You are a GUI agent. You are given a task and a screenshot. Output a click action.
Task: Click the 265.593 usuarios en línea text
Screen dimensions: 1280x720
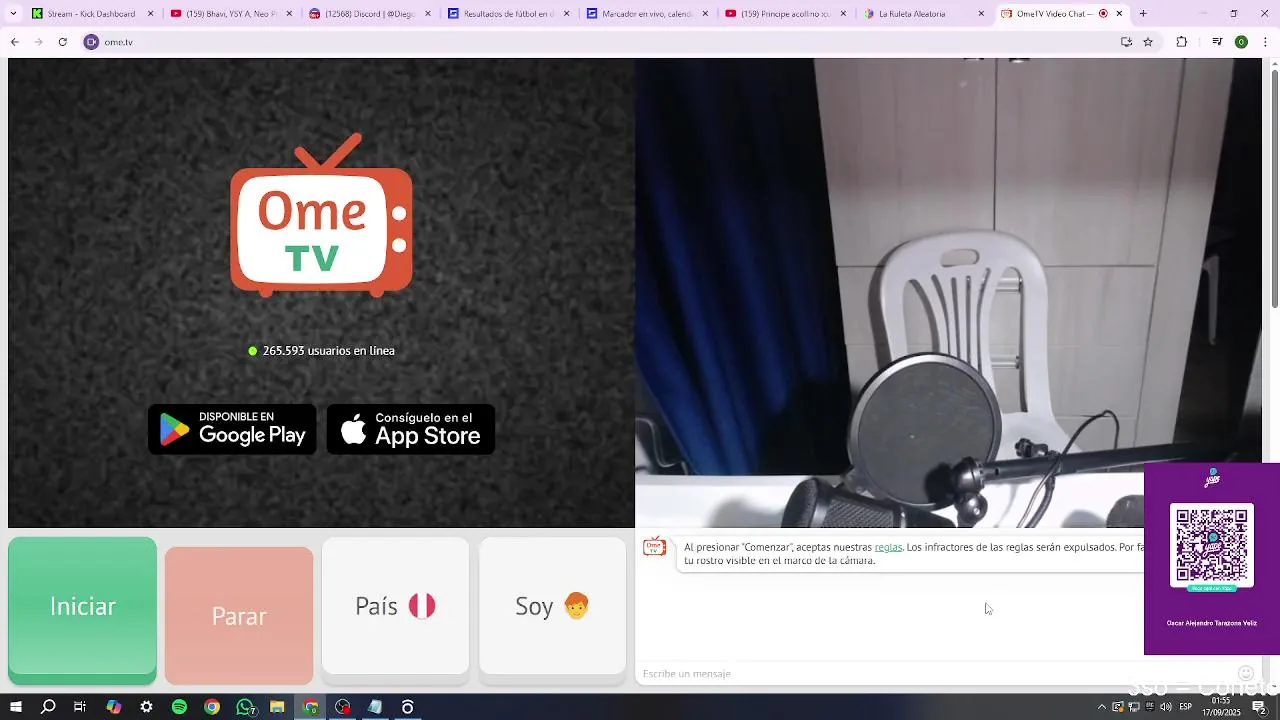tap(328, 351)
